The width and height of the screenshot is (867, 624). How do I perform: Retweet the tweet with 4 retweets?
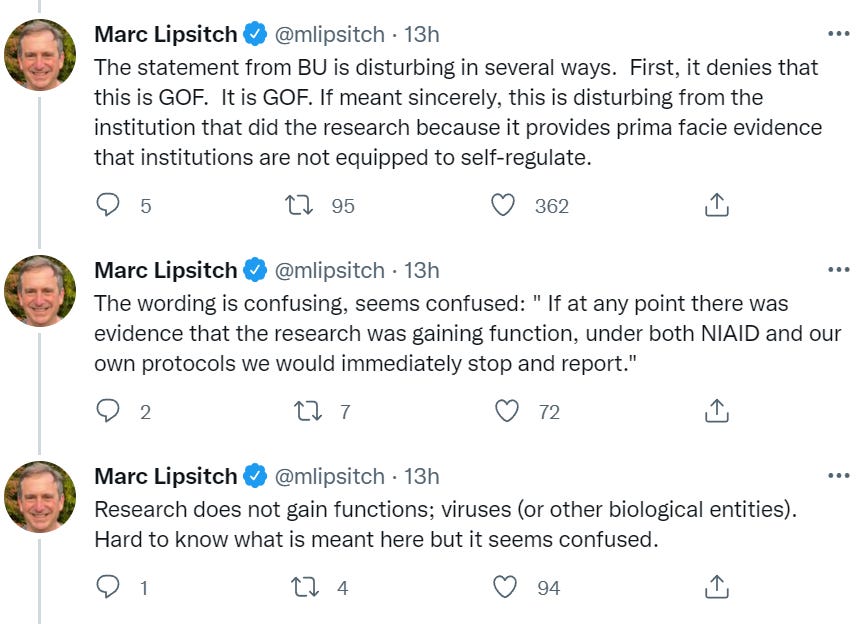coord(299,588)
